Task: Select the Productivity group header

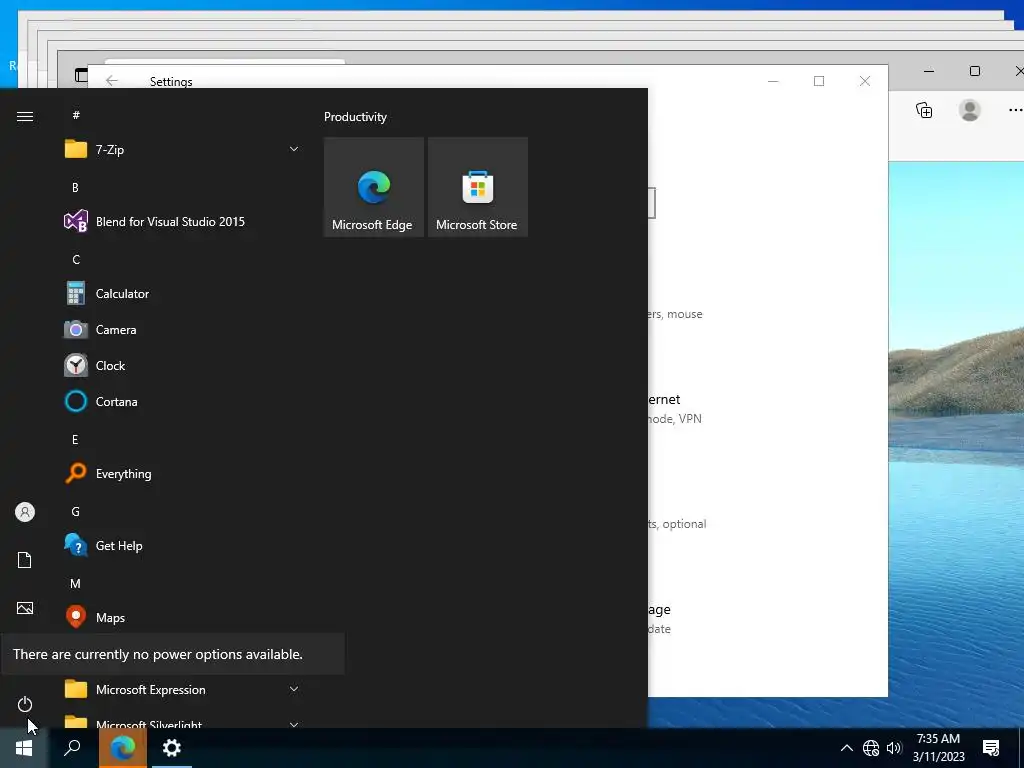Action: click(x=355, y=117)
